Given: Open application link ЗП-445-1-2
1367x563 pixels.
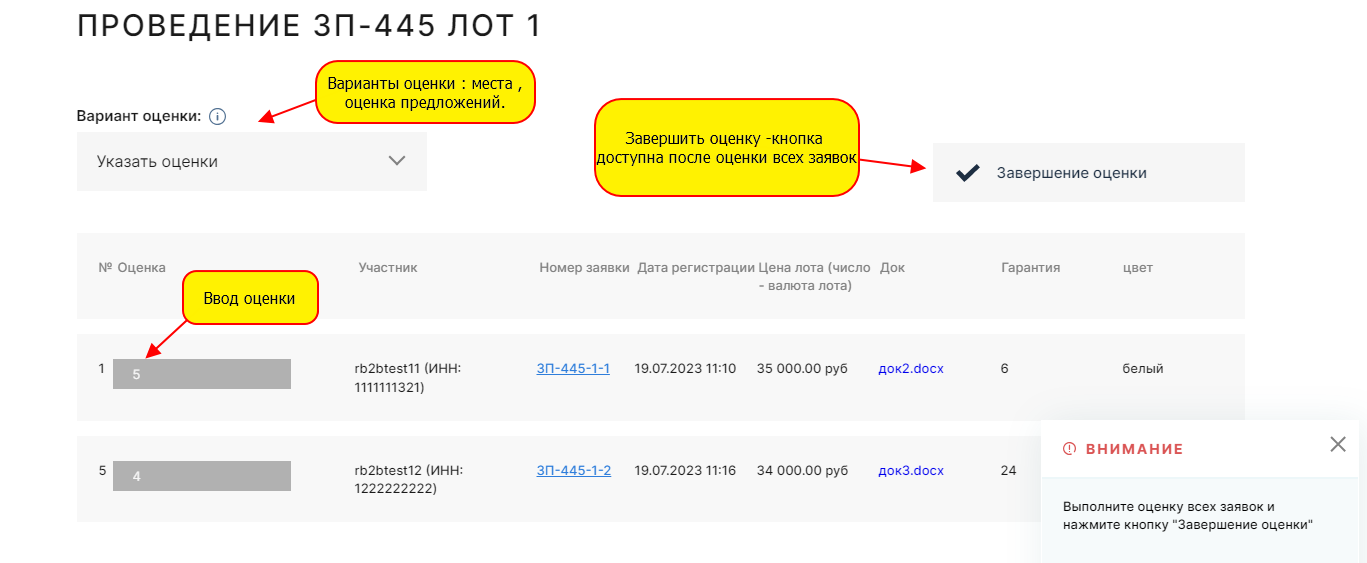Looking at the screenshot, I should click(x=573, y=471).
